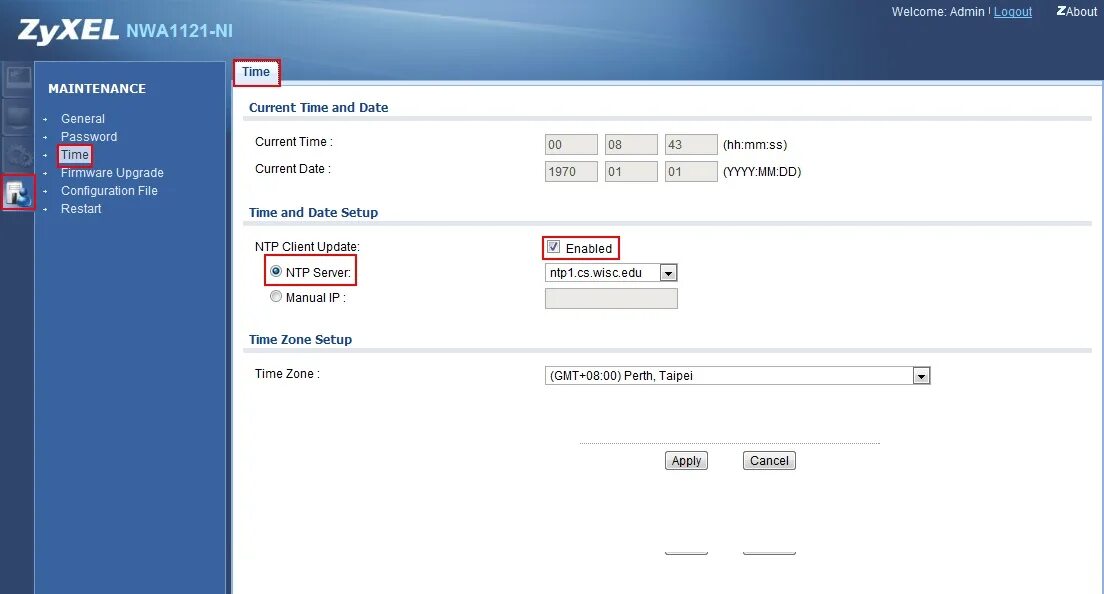This screenshot has width=1104, height=594.
Task: Click the NWA1121-NI model name
Action: coord(179,31)
